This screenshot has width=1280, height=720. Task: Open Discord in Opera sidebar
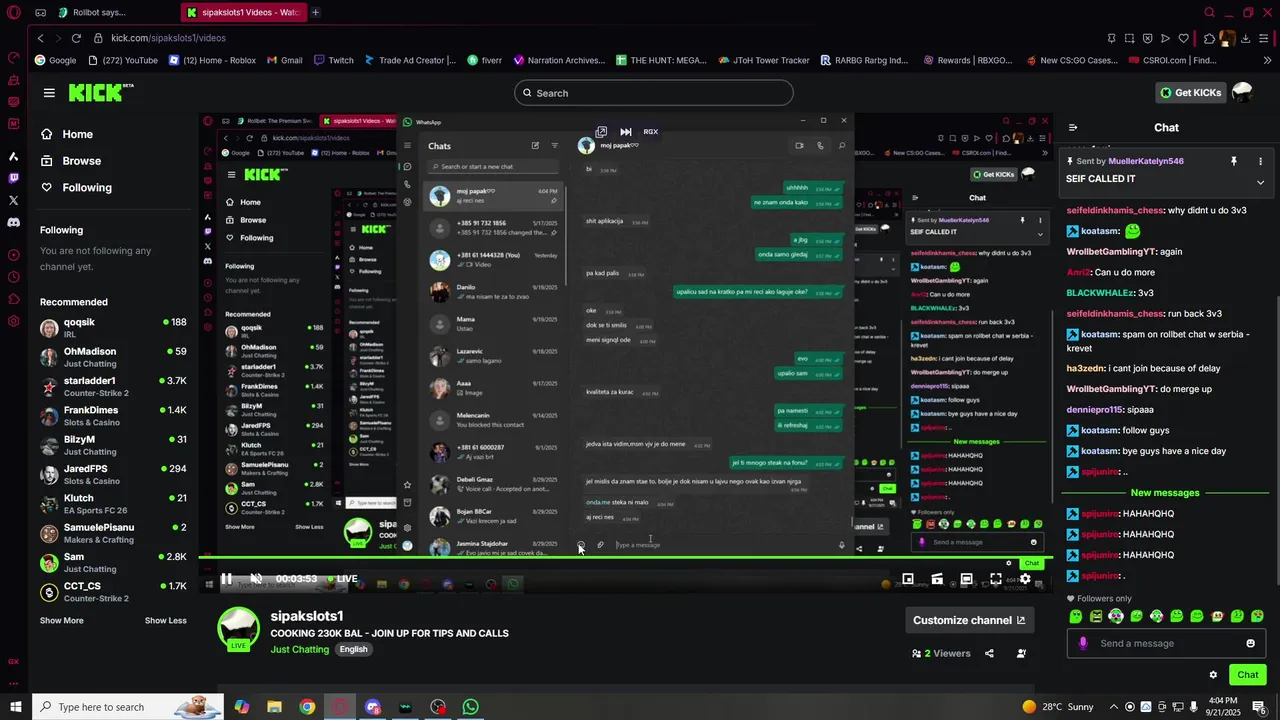pos(13,222)
